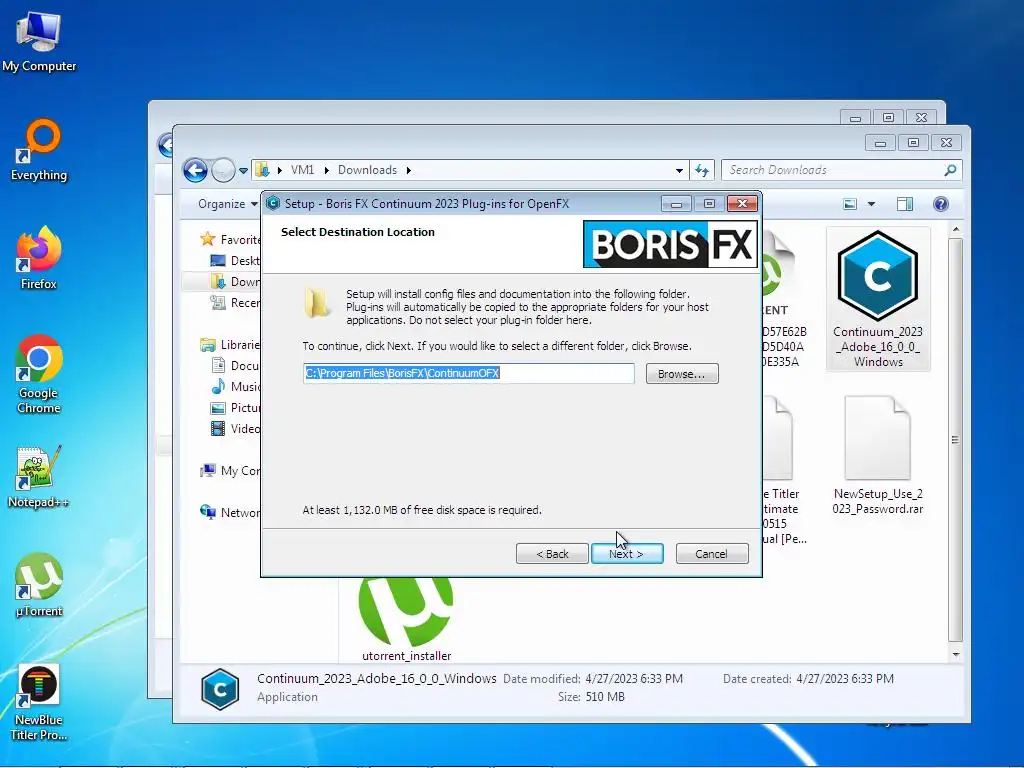
Task: Open Notepad++ desktop shortcut
Action: pyautogui.click(x=39, y=477)
